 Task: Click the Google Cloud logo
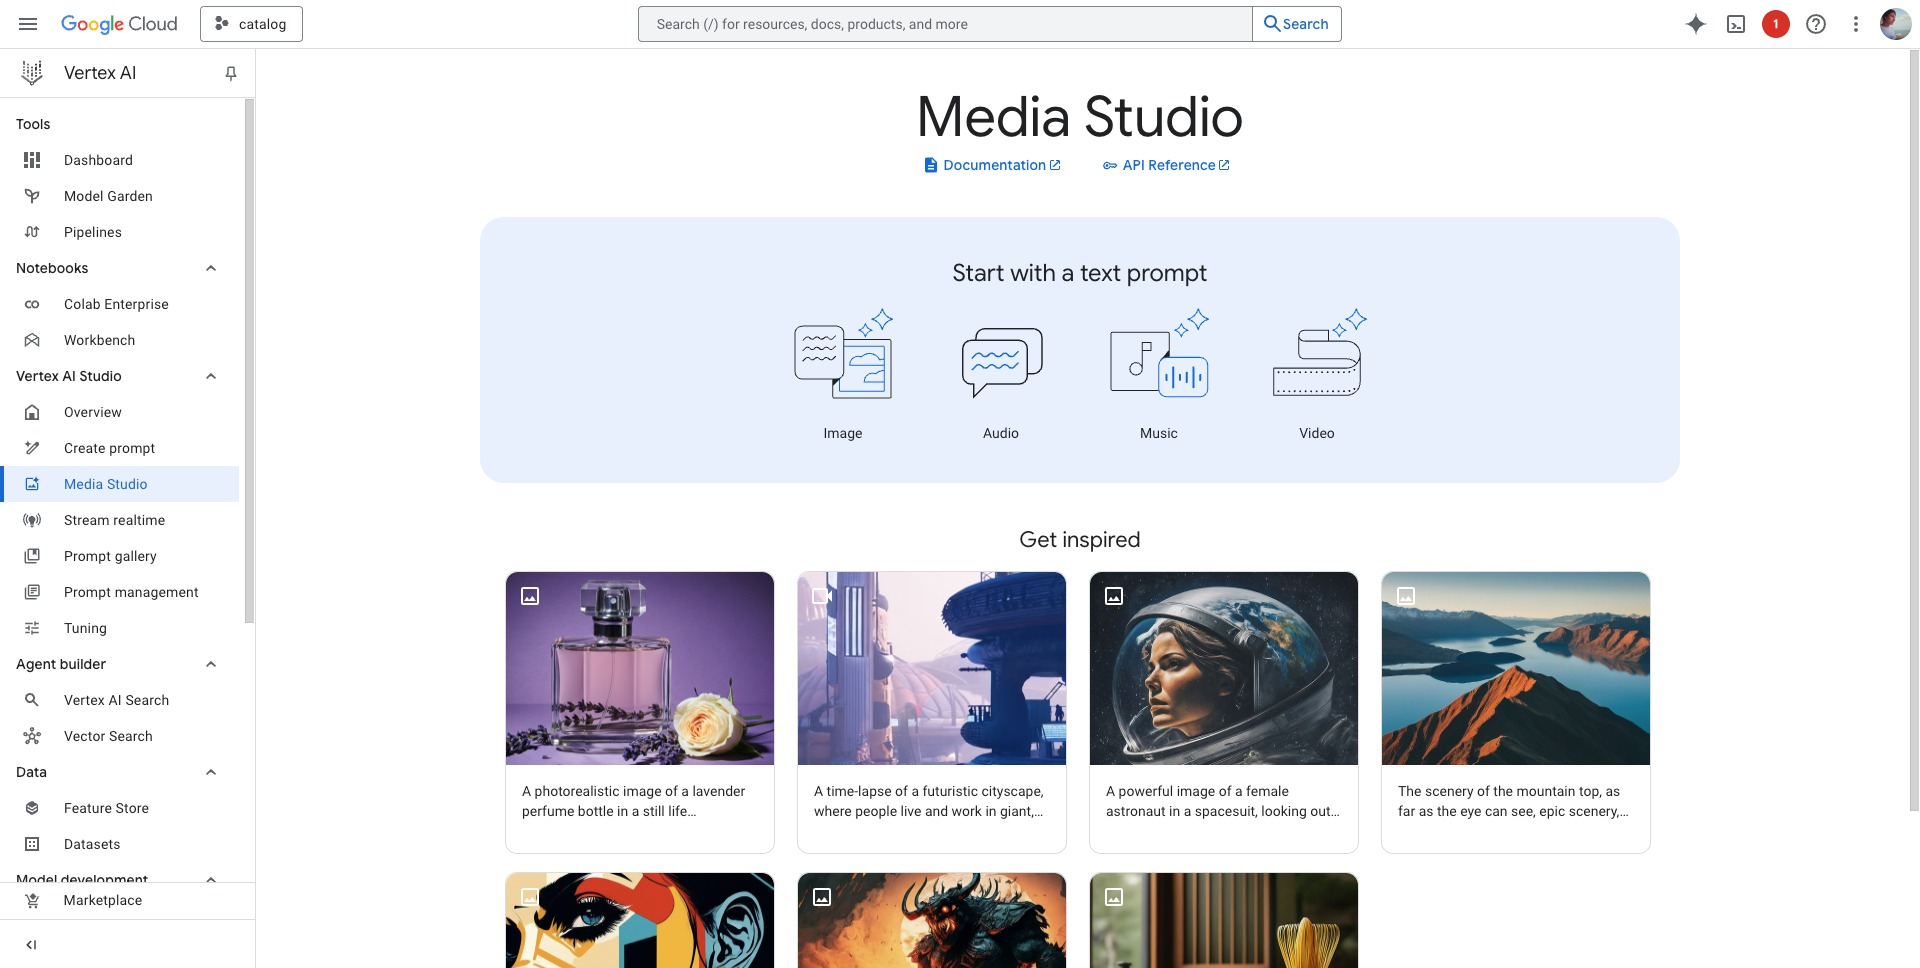(119, 24)
